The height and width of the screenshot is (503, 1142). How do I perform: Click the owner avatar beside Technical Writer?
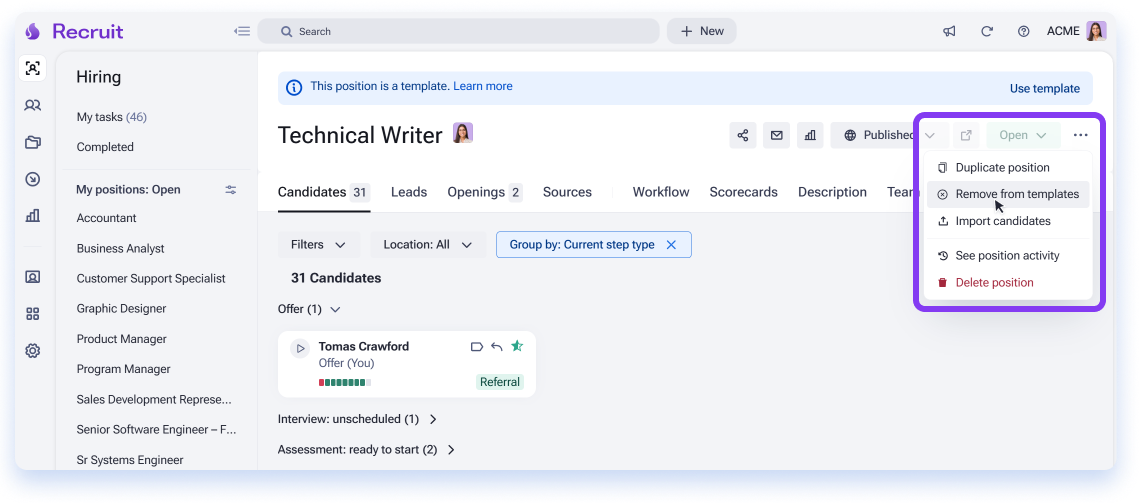pos(463,132)
